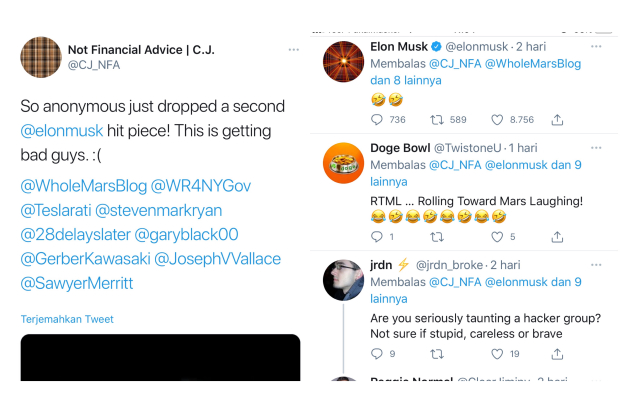
Task: Open @WholeMarsBlog mention in C.J.'s tweet
Action: point(81,186)
